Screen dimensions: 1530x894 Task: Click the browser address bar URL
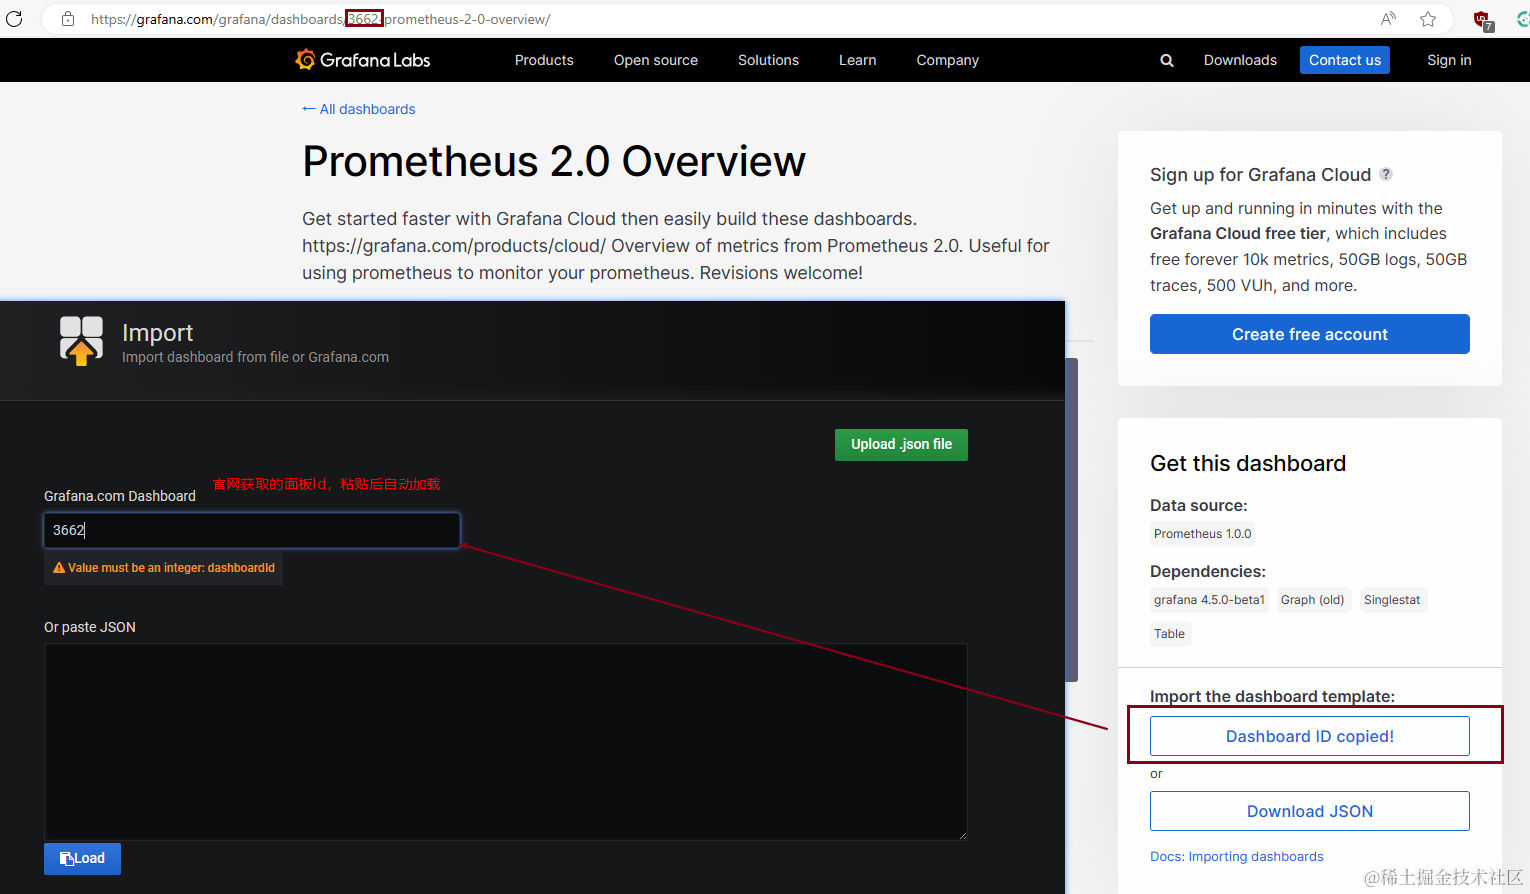[320, 19]
